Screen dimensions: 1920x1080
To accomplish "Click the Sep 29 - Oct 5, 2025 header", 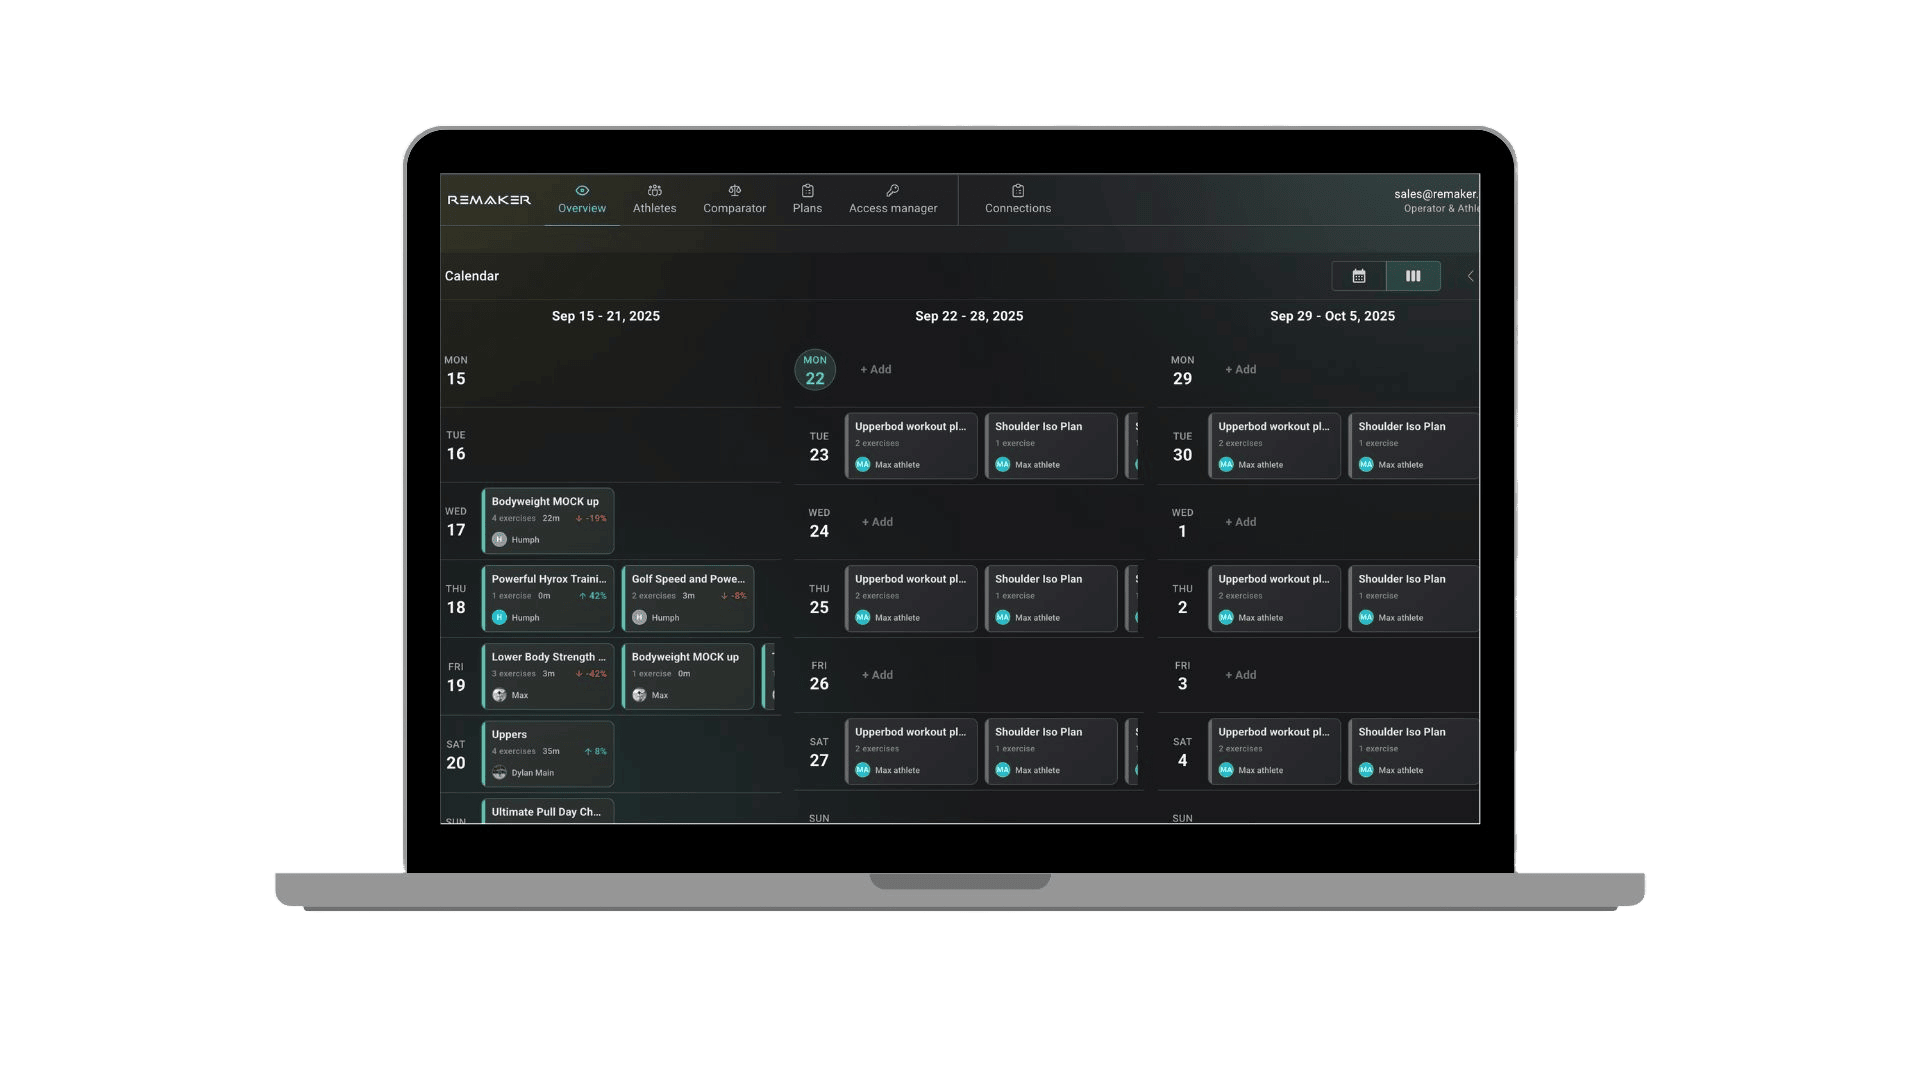I will tap(1332, 316).
